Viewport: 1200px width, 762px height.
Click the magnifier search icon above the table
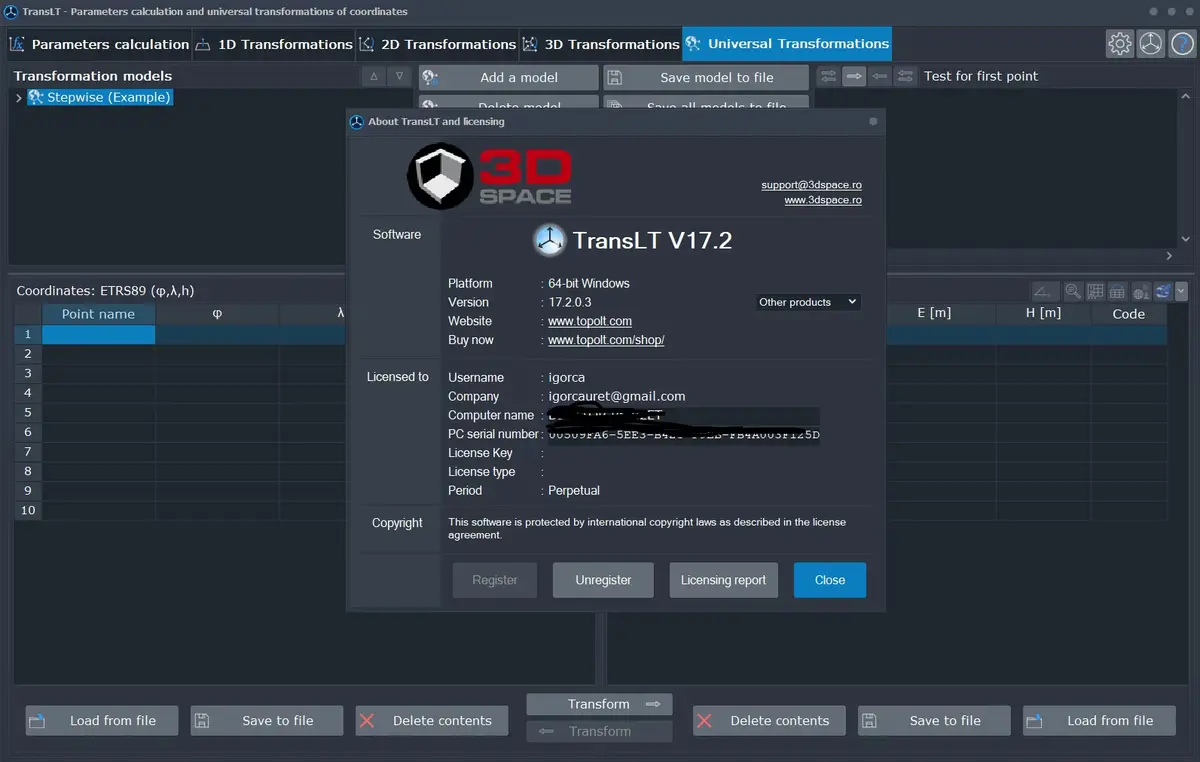[x=1073, y=291]
